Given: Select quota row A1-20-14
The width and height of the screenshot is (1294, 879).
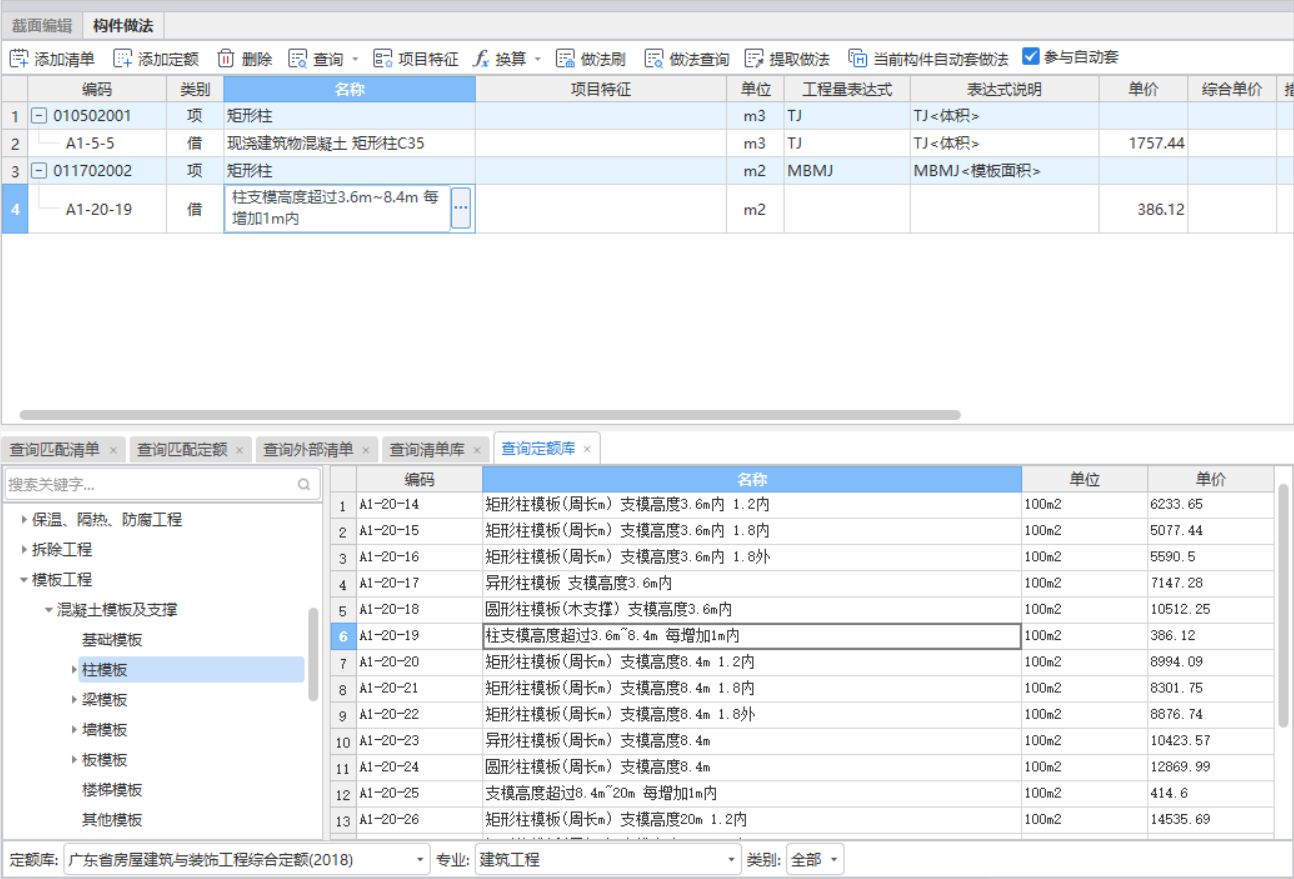Looking at the screenshot, I should [802, 505].
